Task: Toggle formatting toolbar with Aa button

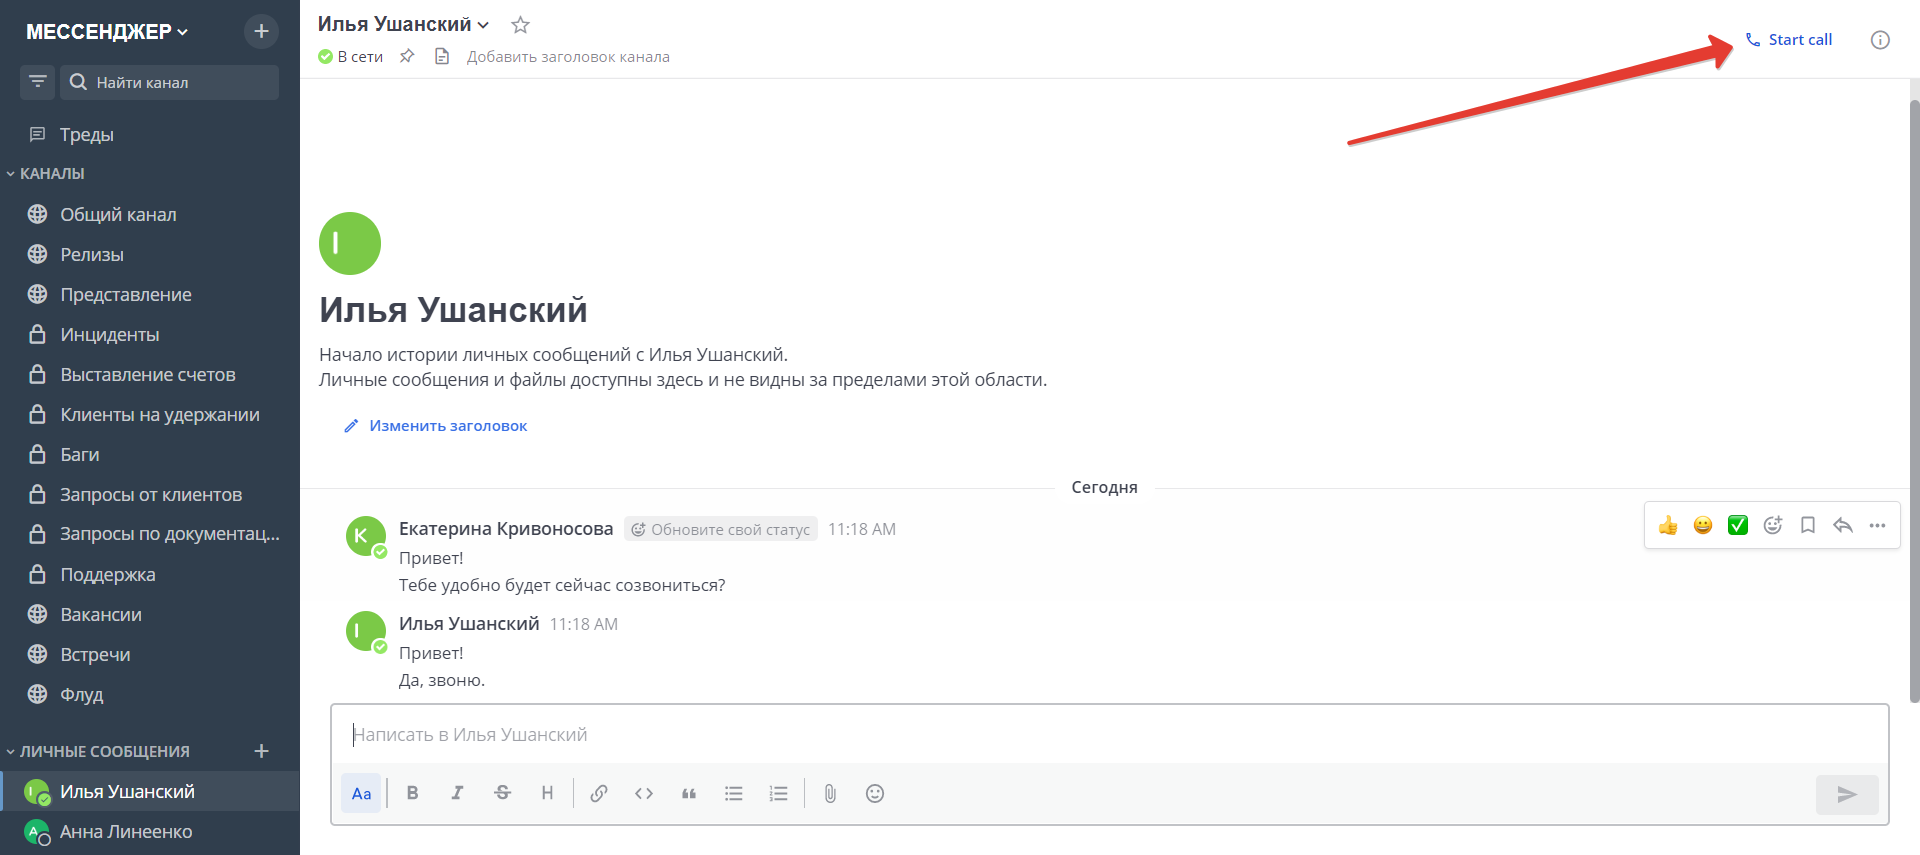Action: pyautogui.click(x=361, y=793)
